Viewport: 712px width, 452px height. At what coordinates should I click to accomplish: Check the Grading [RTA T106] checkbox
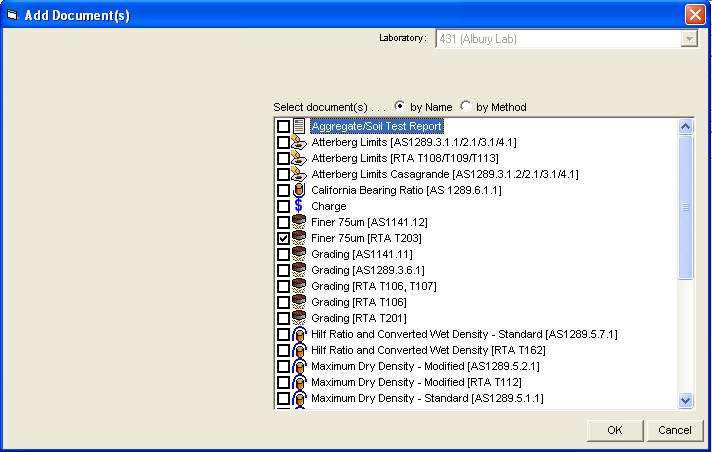pyautogui.click(x=284, y=303)
